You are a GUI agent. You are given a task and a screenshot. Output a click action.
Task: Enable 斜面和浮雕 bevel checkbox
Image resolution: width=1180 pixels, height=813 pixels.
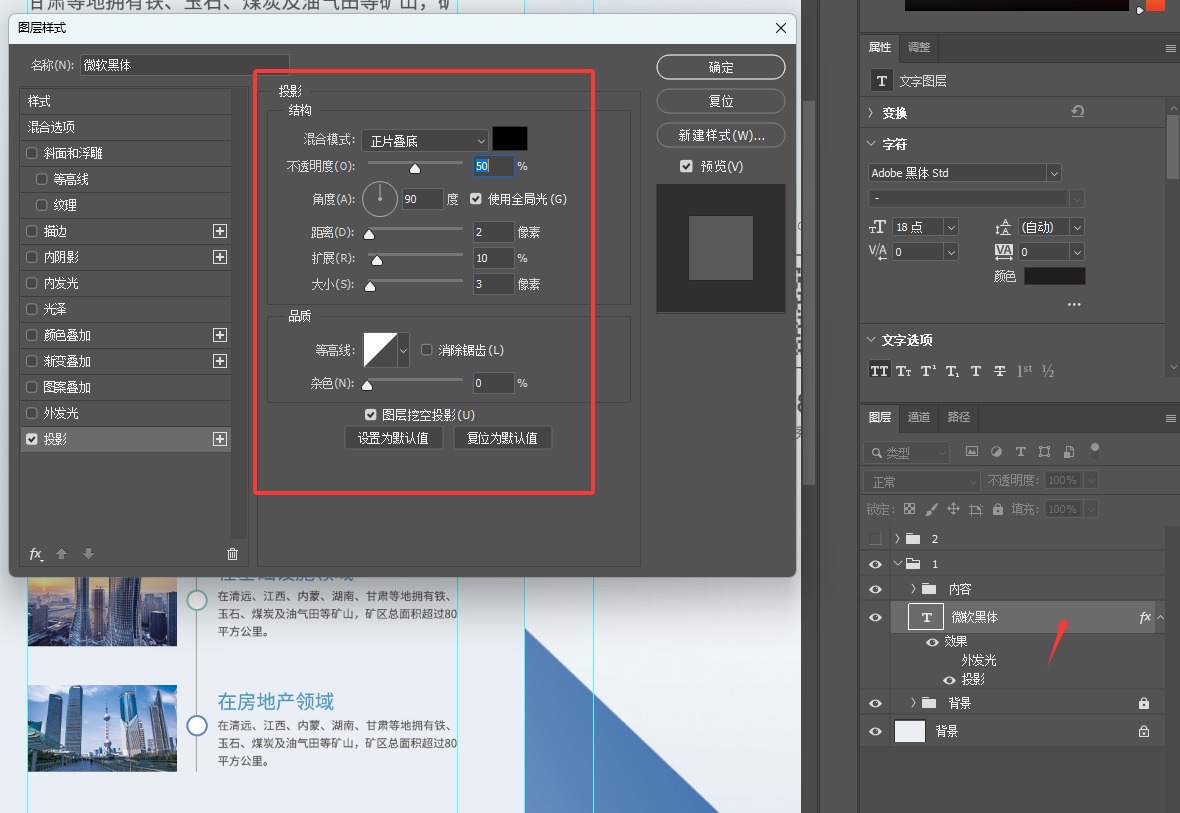tap(32, 153)
